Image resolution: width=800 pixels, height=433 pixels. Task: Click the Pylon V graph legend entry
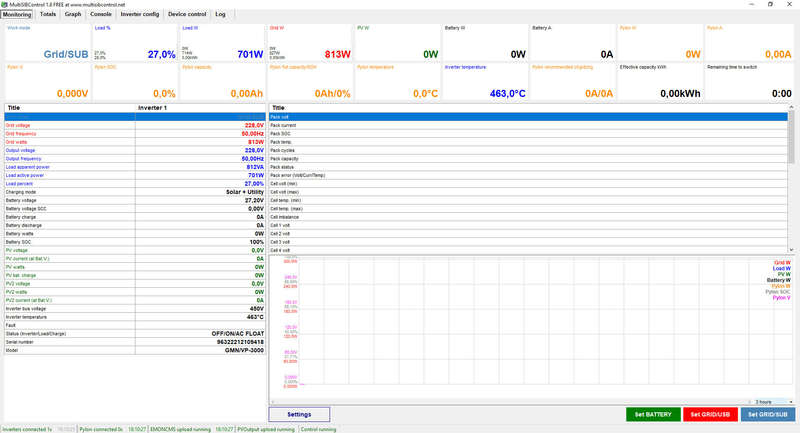(x=781, y=298)
